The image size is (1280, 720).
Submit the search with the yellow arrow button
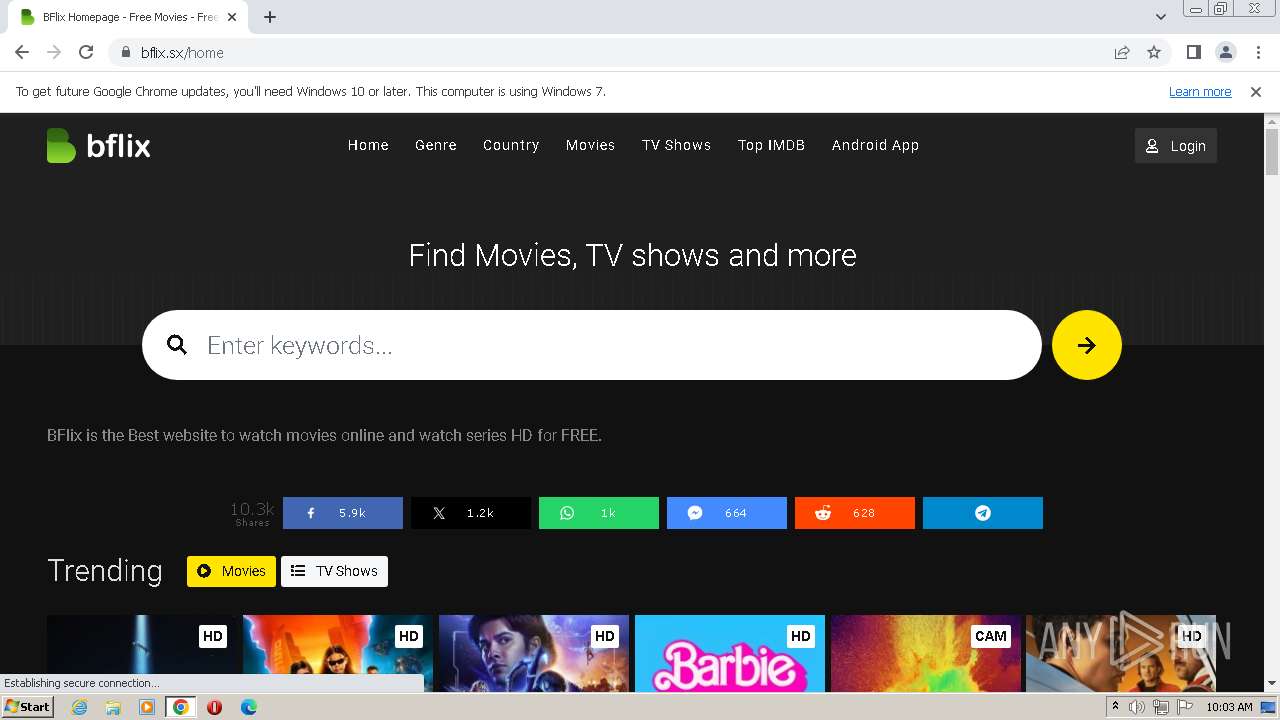pos(1087,345)
